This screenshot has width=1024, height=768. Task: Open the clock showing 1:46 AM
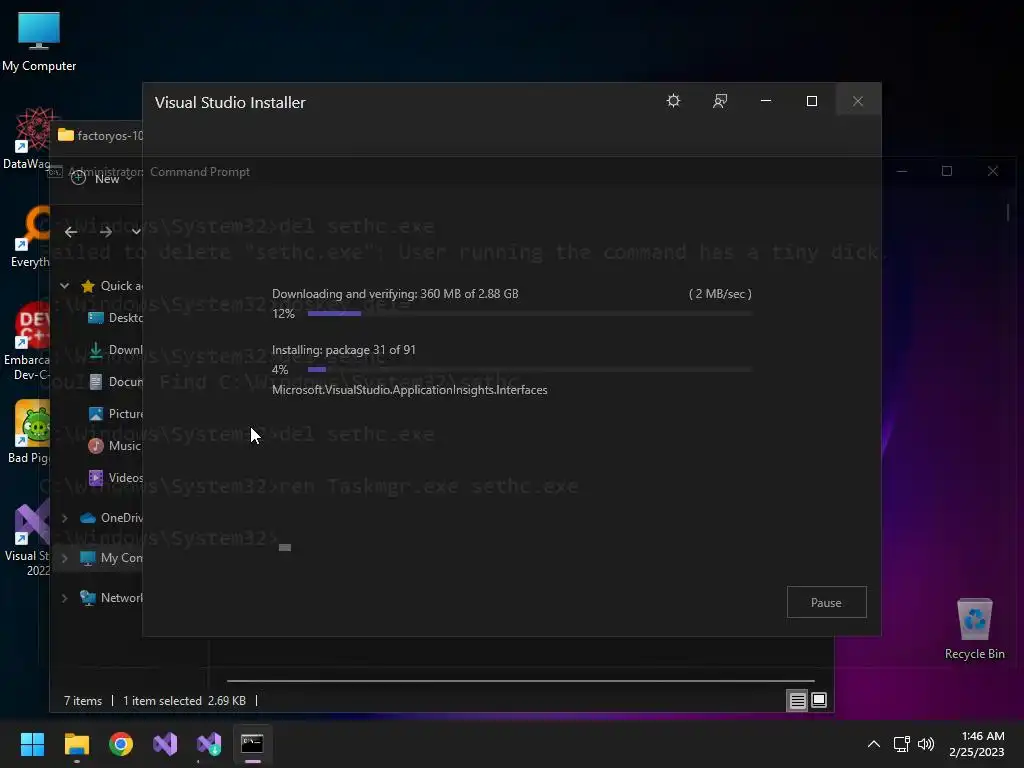[x=976, y=744]
